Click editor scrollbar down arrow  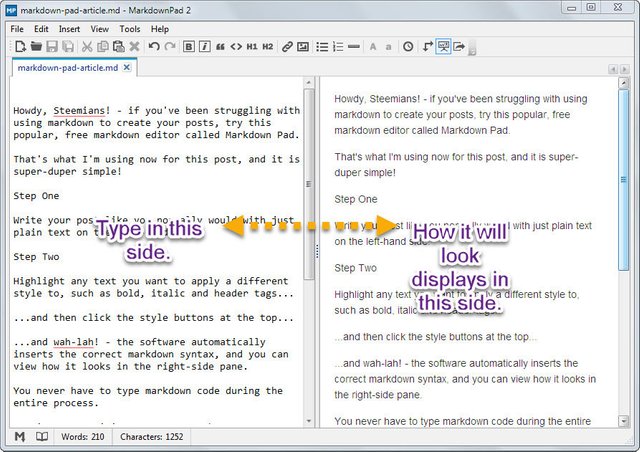click(x=309, y=421)
